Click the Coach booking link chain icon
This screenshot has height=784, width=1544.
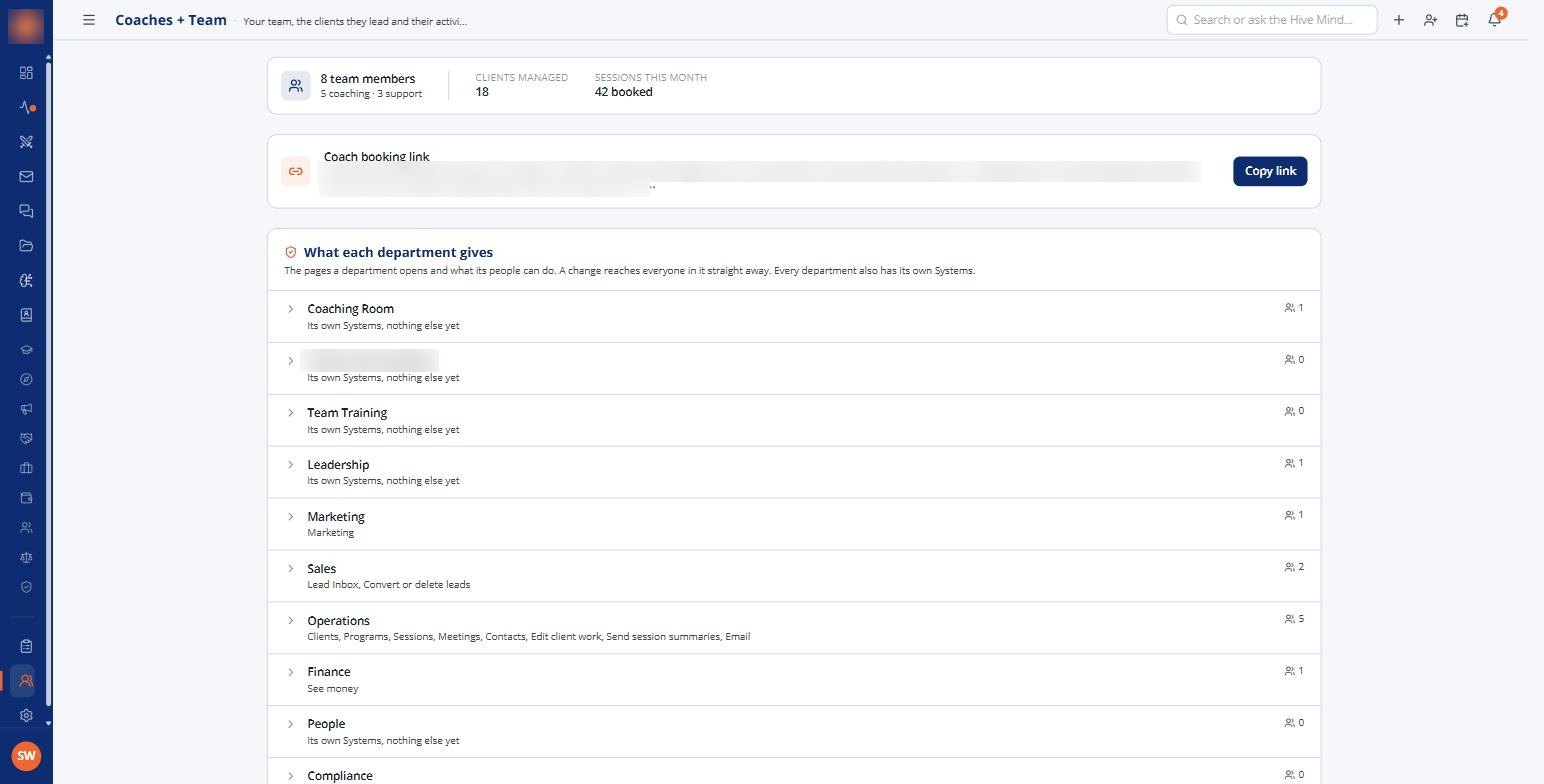point(296,171)
